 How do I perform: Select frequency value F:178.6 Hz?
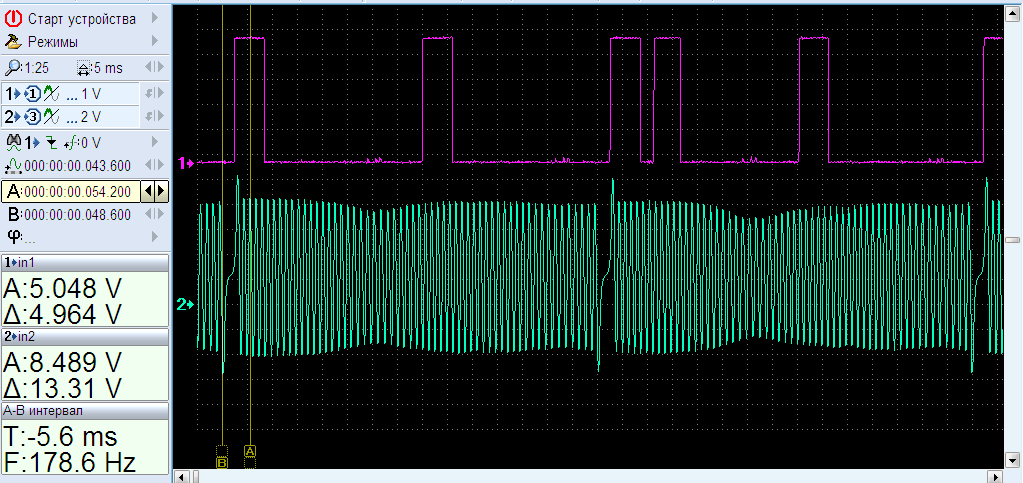70,462
